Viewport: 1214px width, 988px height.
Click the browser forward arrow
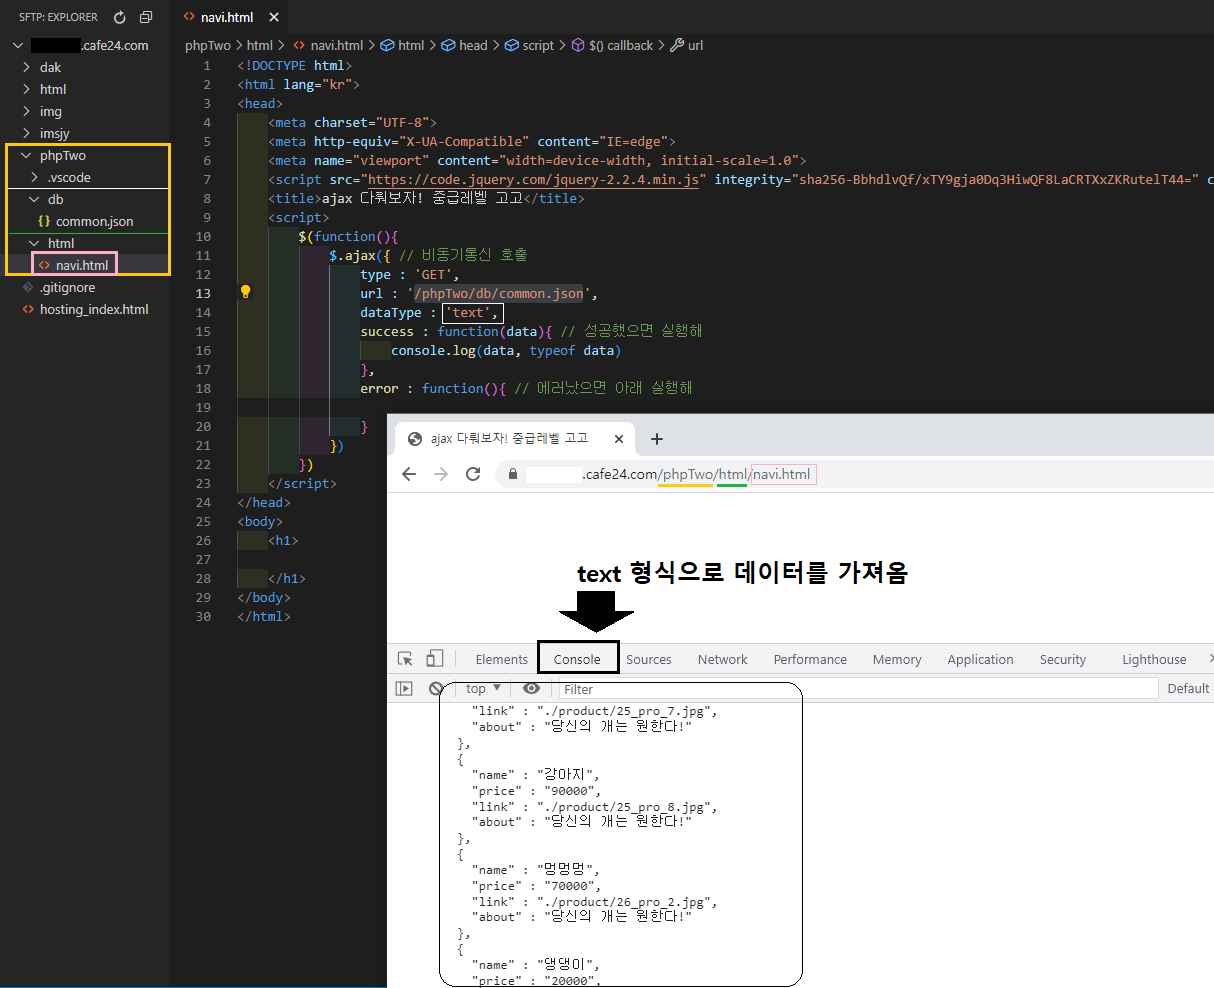[441, 474]
